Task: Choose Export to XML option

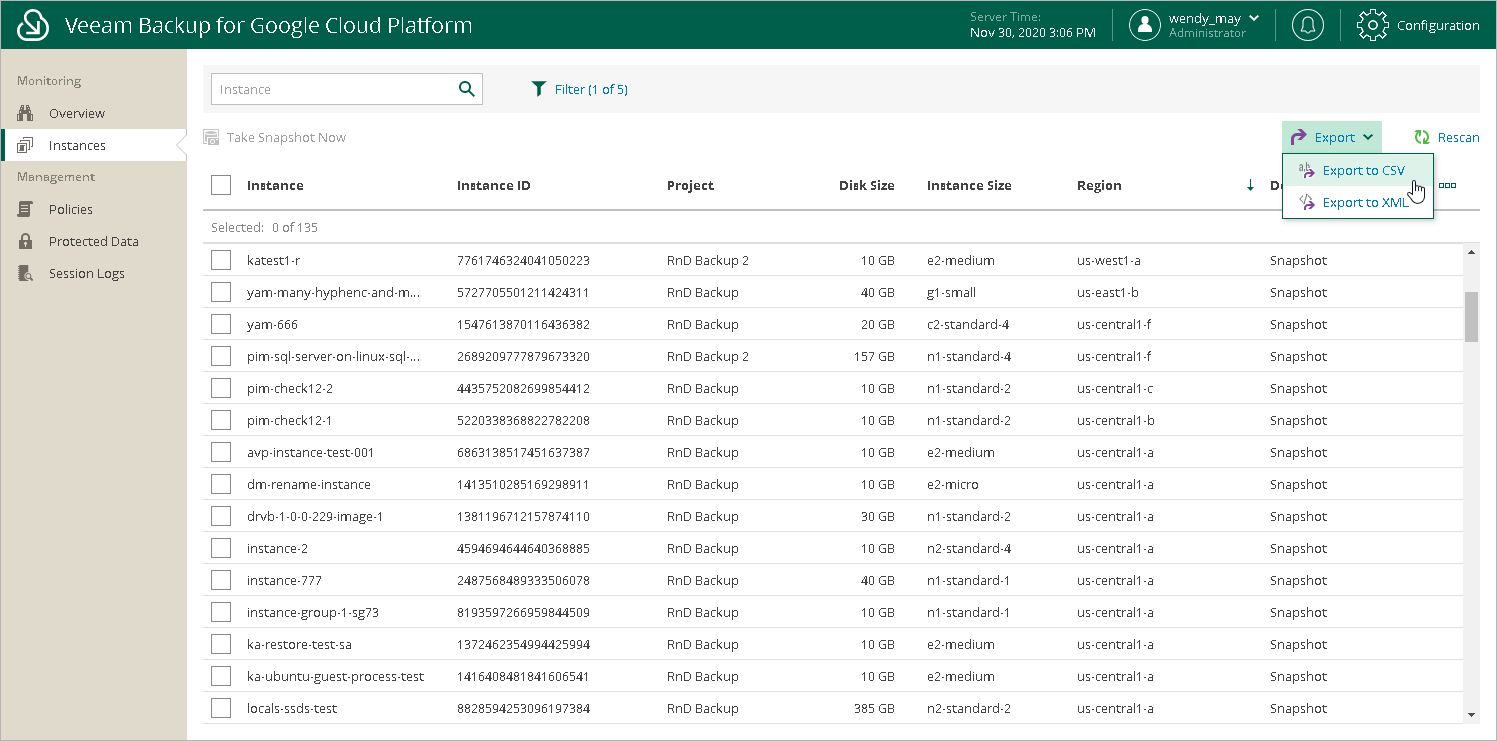Action: click(1364, 202)
